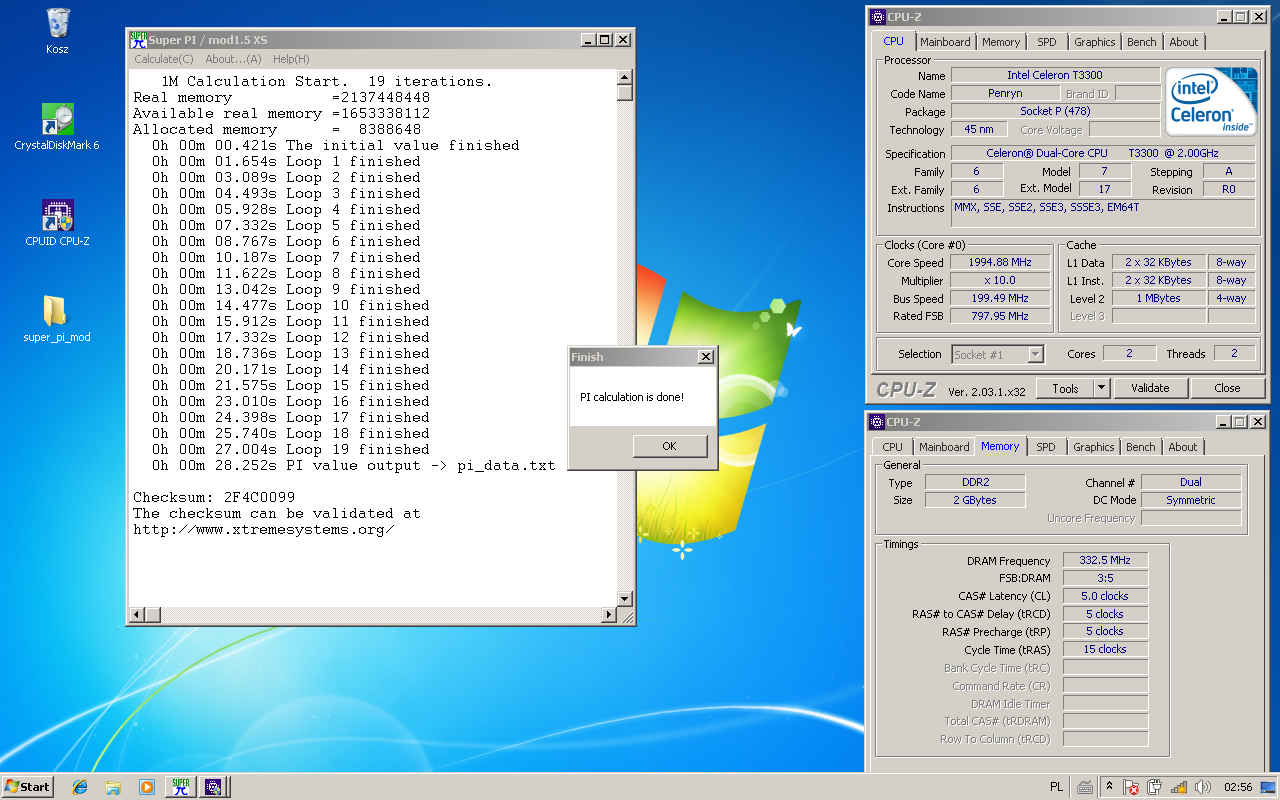Viewport: 1280px width, 800px height.
Task: Click the Validate button
Action: (x=1150, y=388)
